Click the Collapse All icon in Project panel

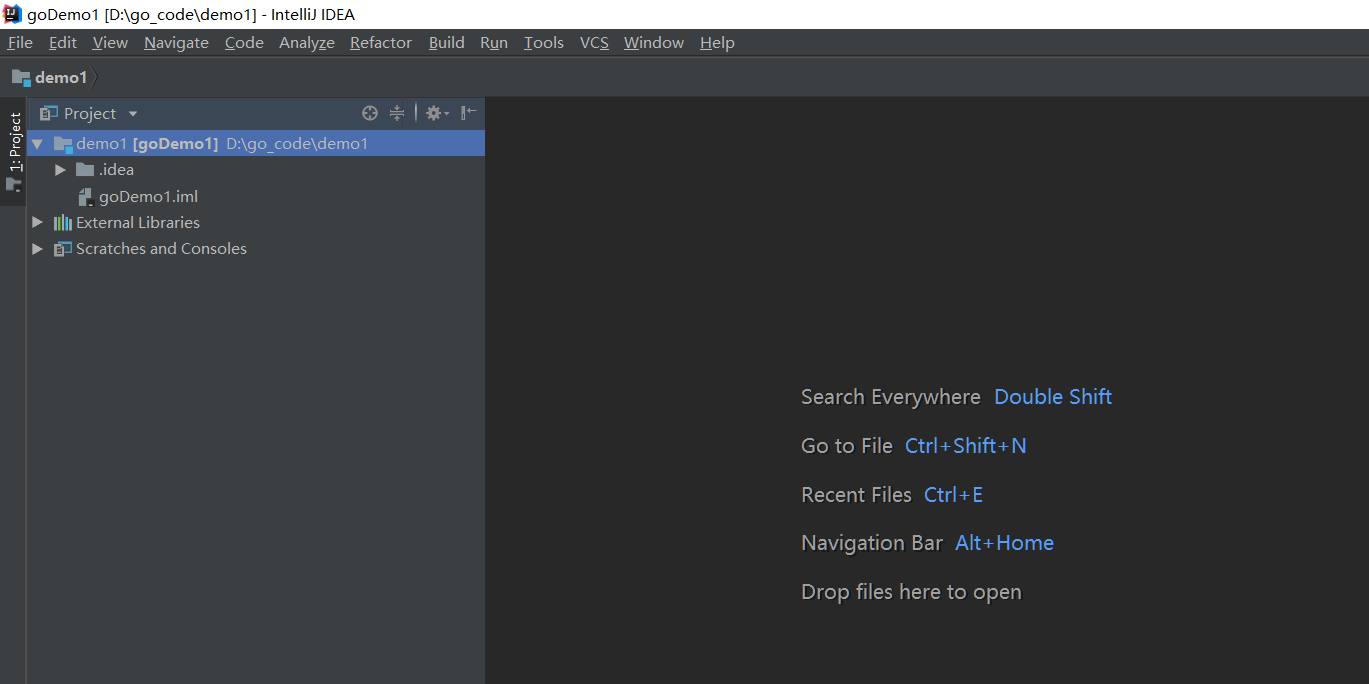click(397, 113)
